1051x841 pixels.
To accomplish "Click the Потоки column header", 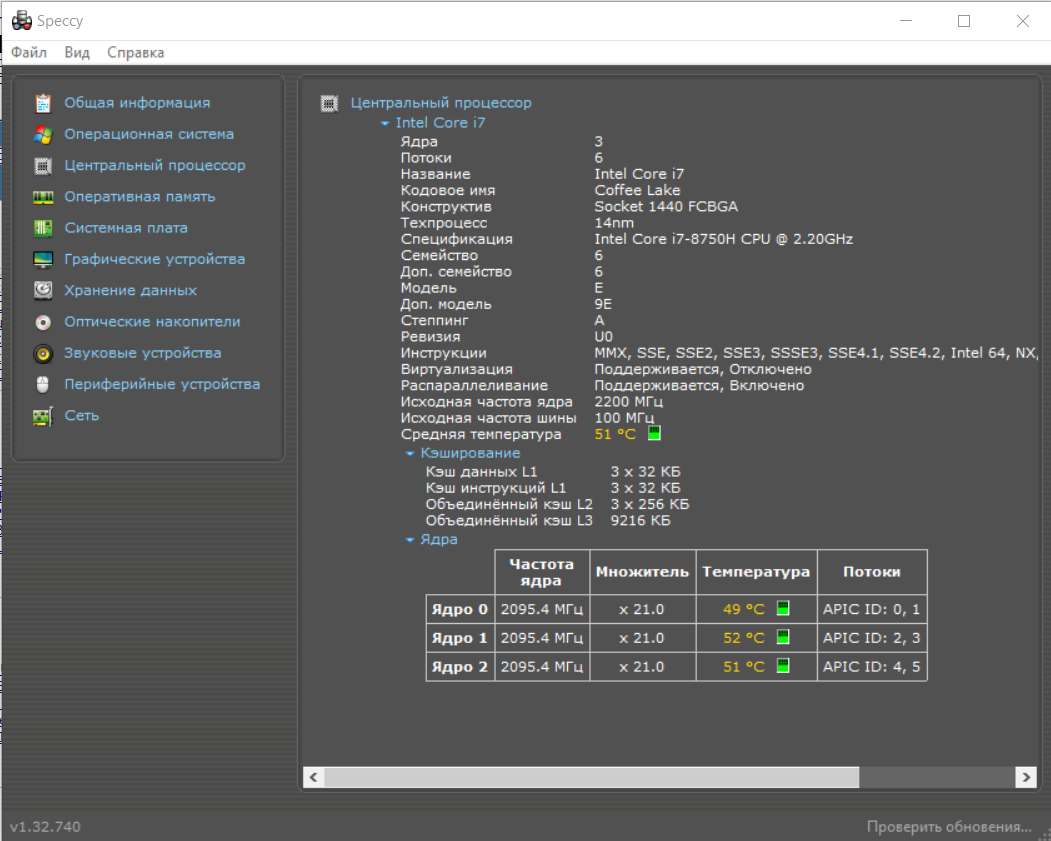I will [x=871, y=572].
